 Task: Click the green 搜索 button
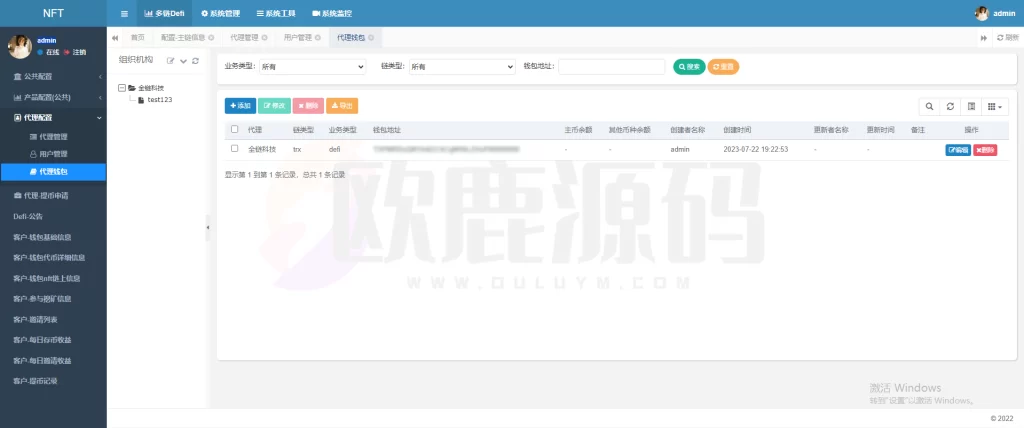point(690,67)
